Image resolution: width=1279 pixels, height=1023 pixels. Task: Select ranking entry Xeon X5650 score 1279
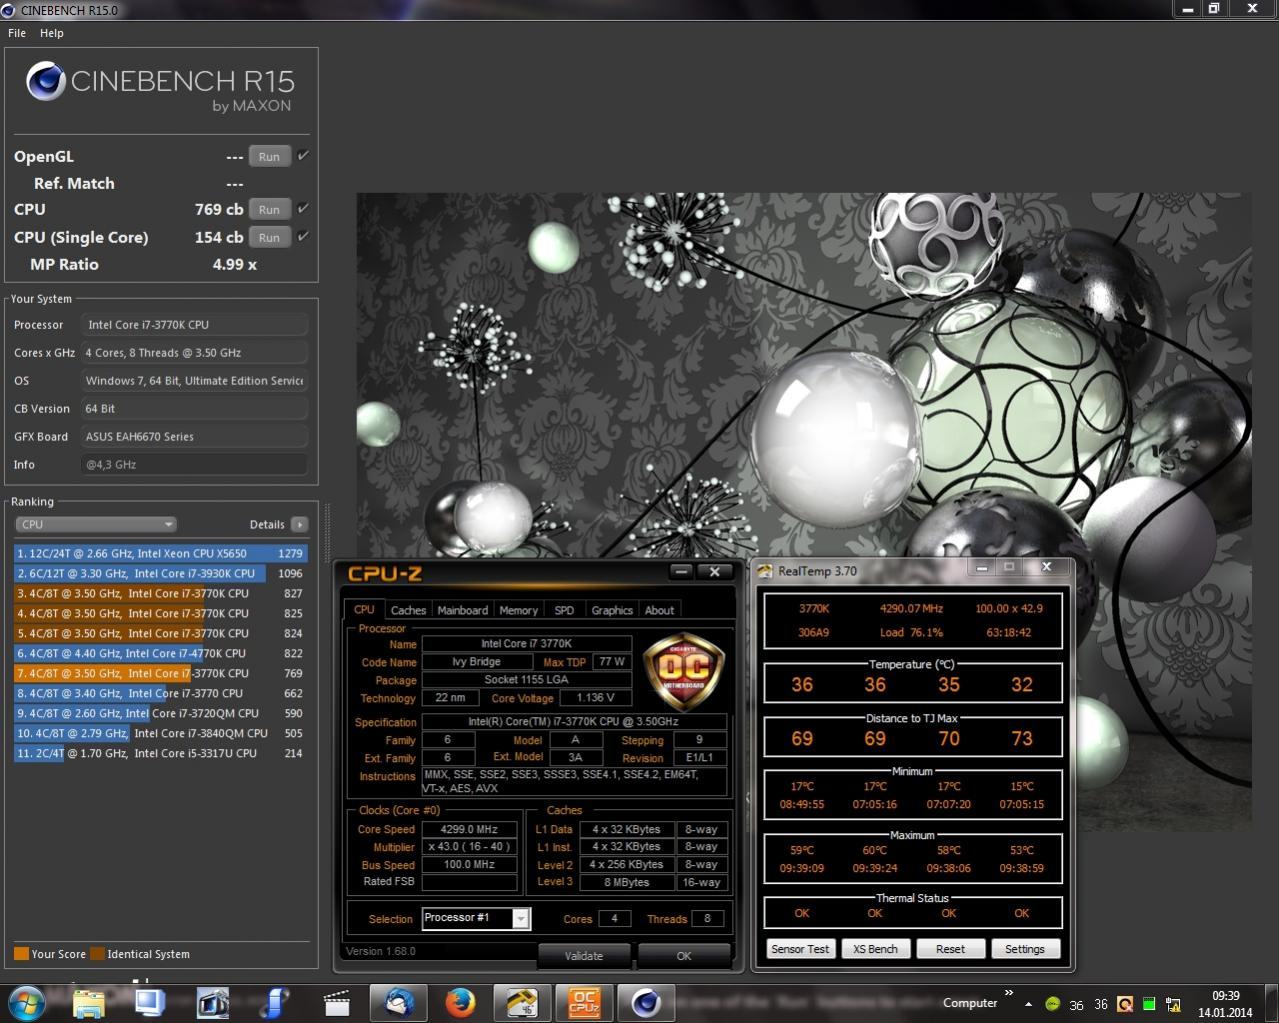pyautogui.click(x=160, y=553)
